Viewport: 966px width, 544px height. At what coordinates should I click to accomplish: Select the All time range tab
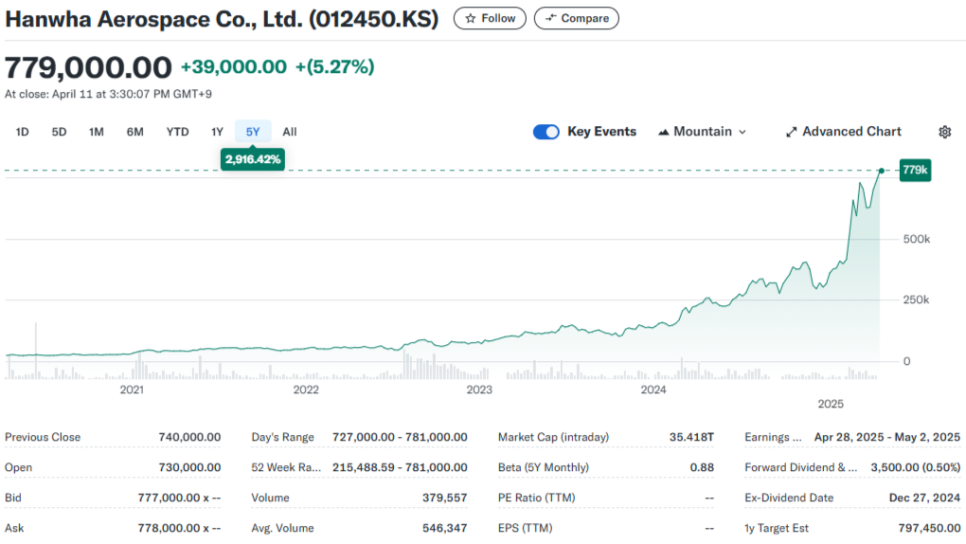290,132
